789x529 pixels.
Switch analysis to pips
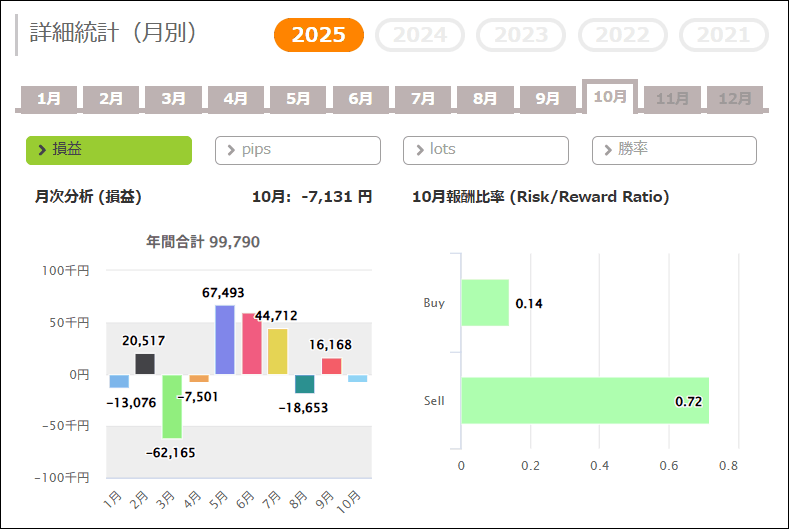click(x=298, y=150)
